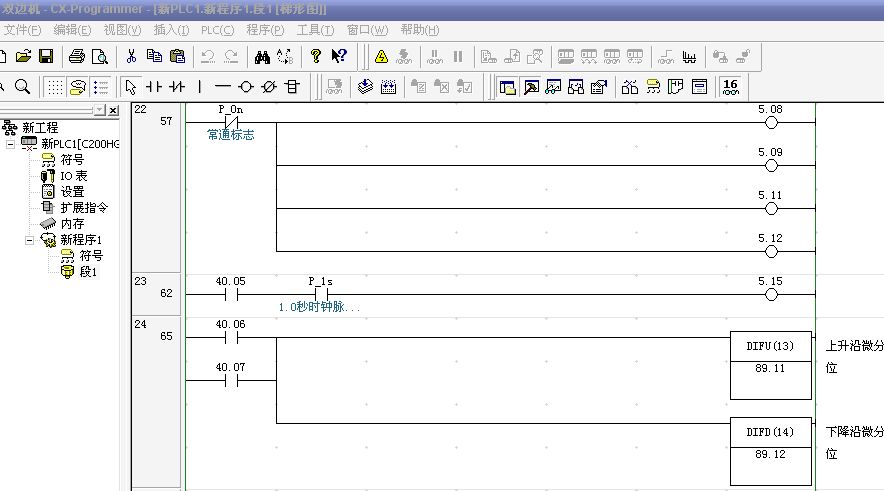884x491 pixels.
Task: Click the DIFU(13) instruction block
Action: point(770,347)
